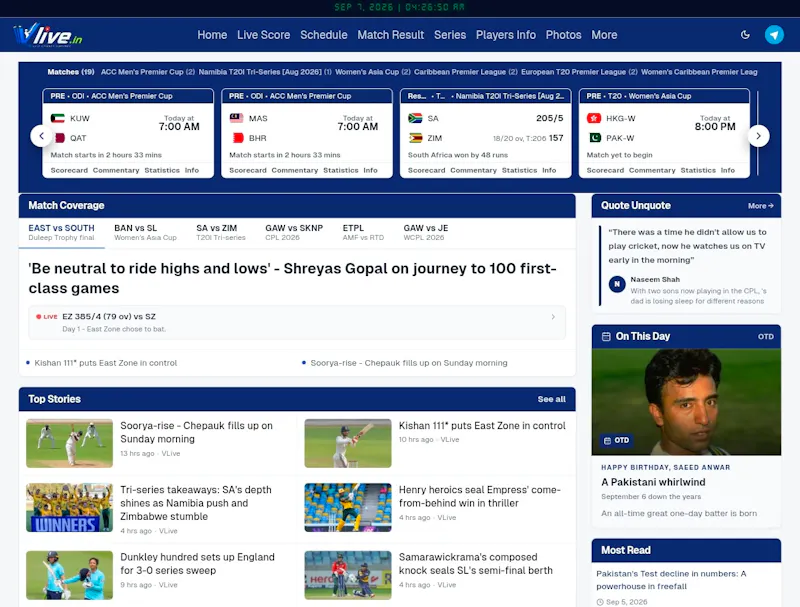
Task: Filter by Namibia T20I Tri-Series
Action: coord(265,72)
